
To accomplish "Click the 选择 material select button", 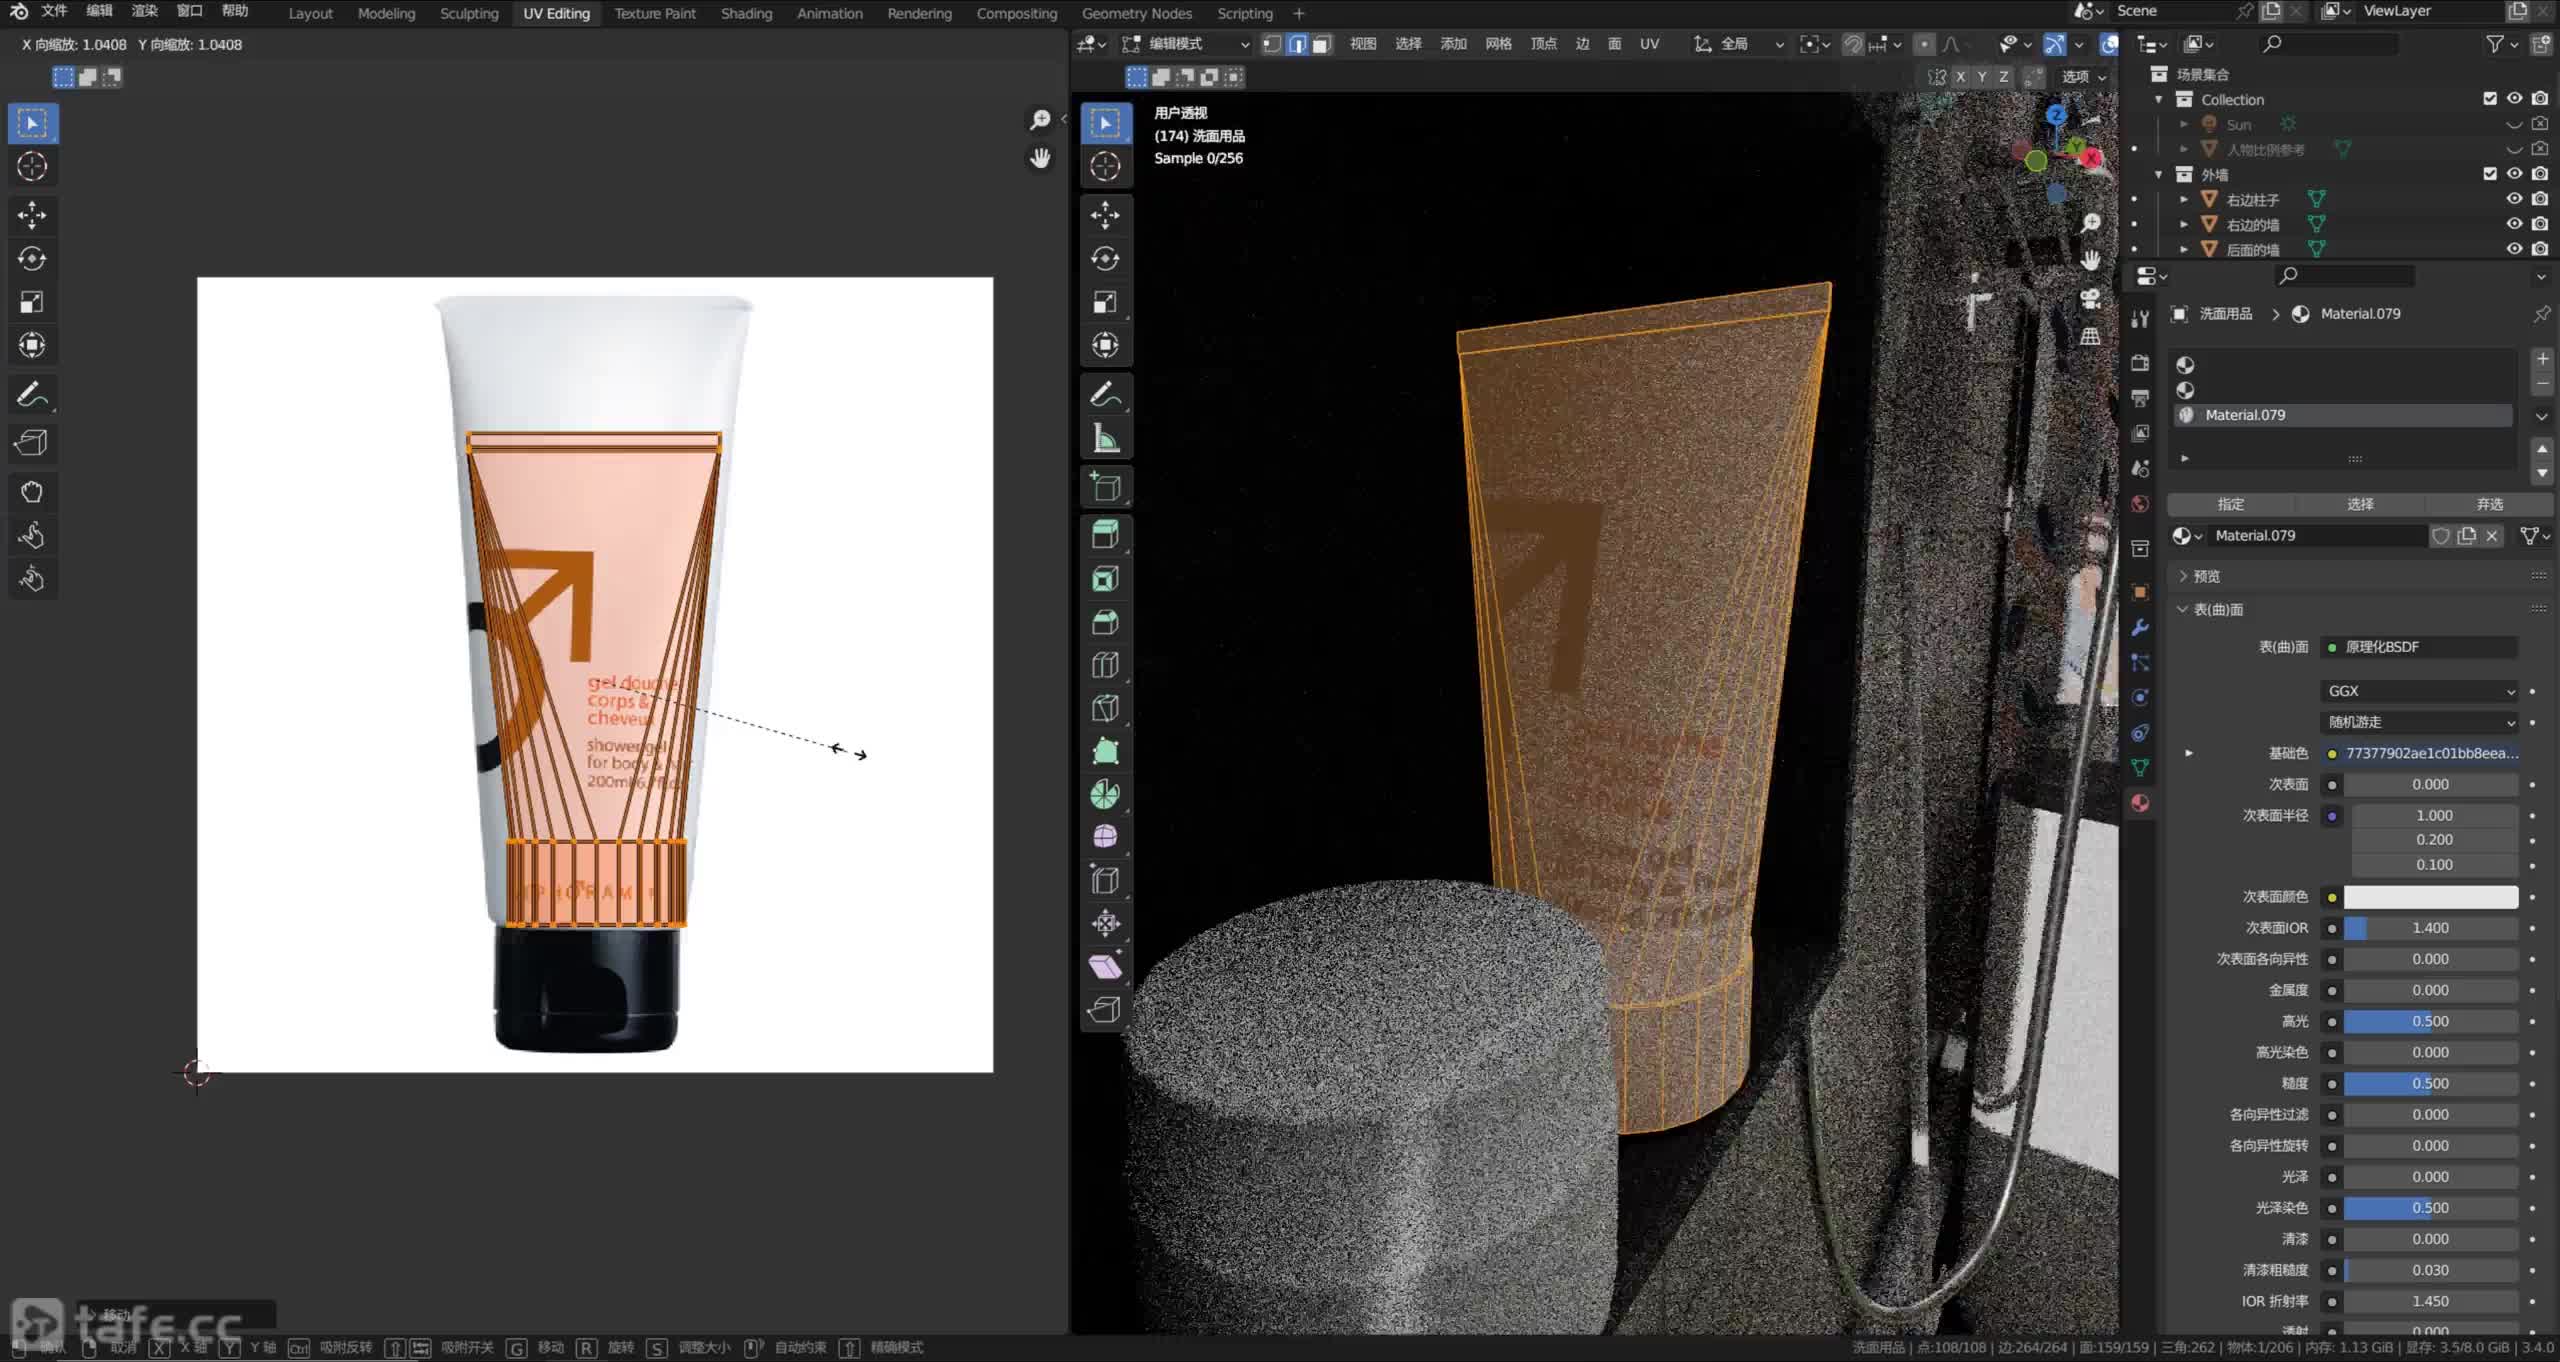I will pyautogui.click(x=2360, y=504).
